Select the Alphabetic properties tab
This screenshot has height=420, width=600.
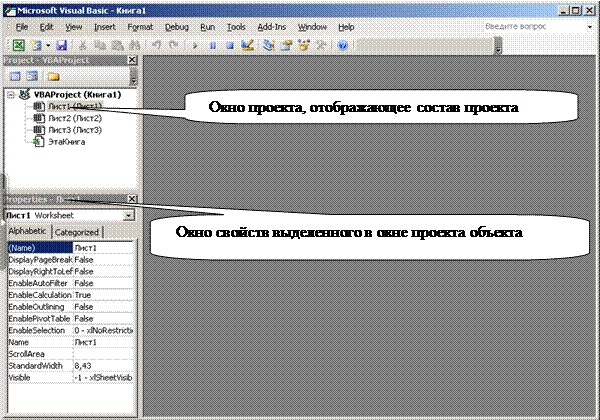pyautogui.click(x=28, y=232)
